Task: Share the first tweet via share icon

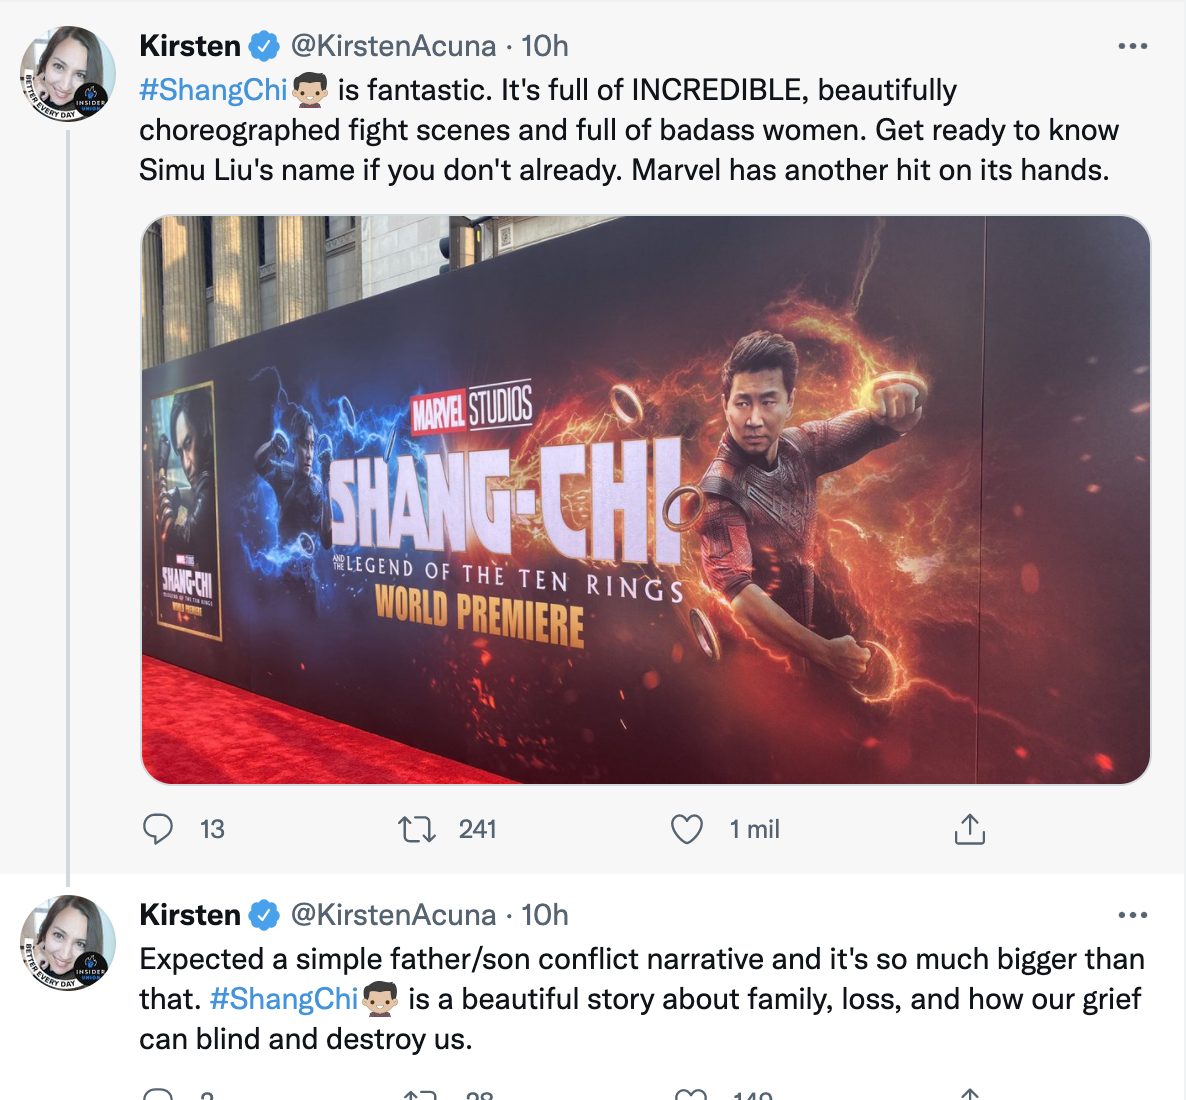Action: click(x=969, y=829)
